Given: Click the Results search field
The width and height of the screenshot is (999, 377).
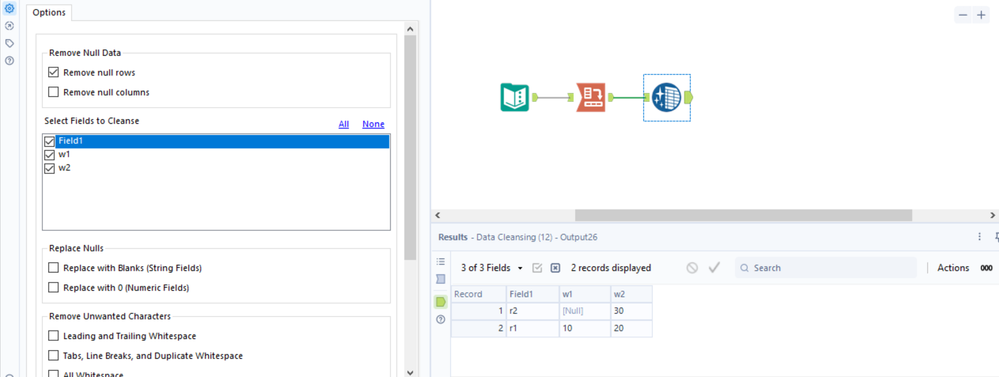Looking at the screenshot, I should 826,268.
